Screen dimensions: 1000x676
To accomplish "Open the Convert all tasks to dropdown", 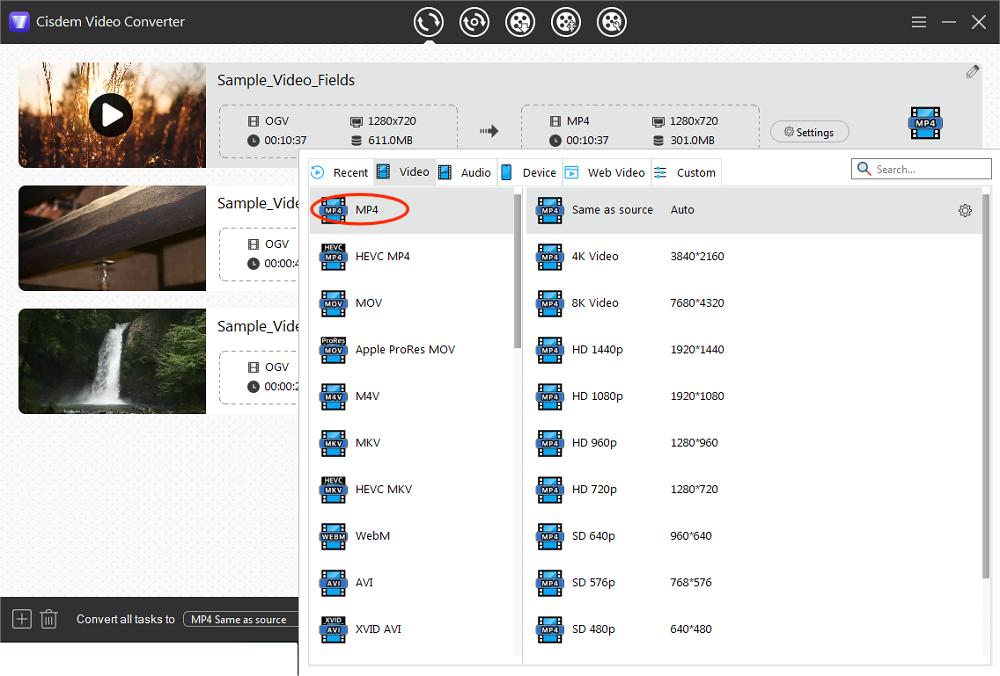I will coord(240,619).
